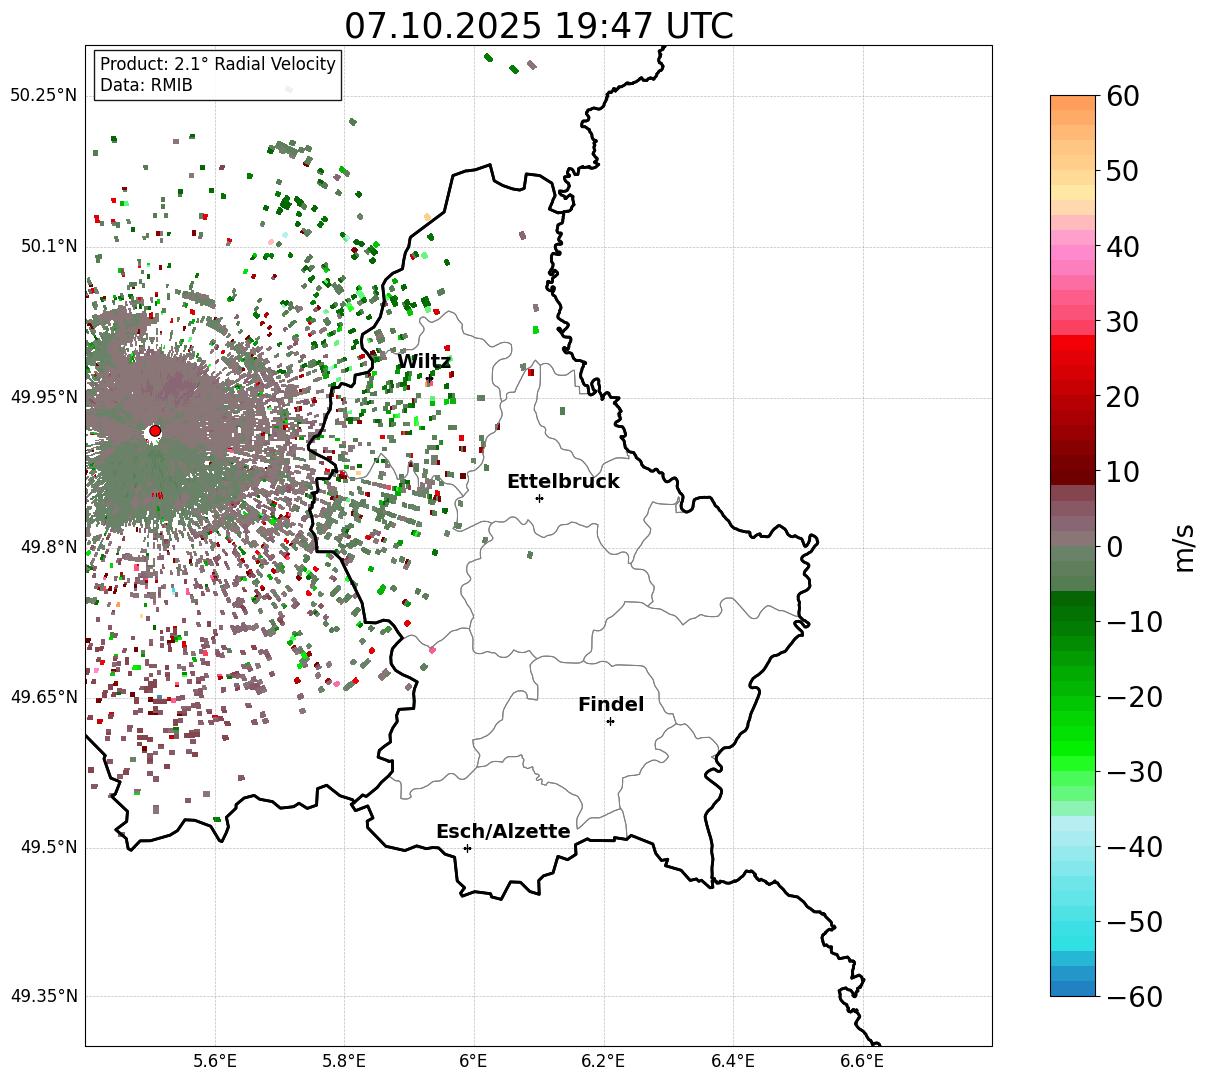Select the Esch/Alzette city label
Viewport: 1207px width, 1081px height.
pyautogui.click(x=503, y=832)
